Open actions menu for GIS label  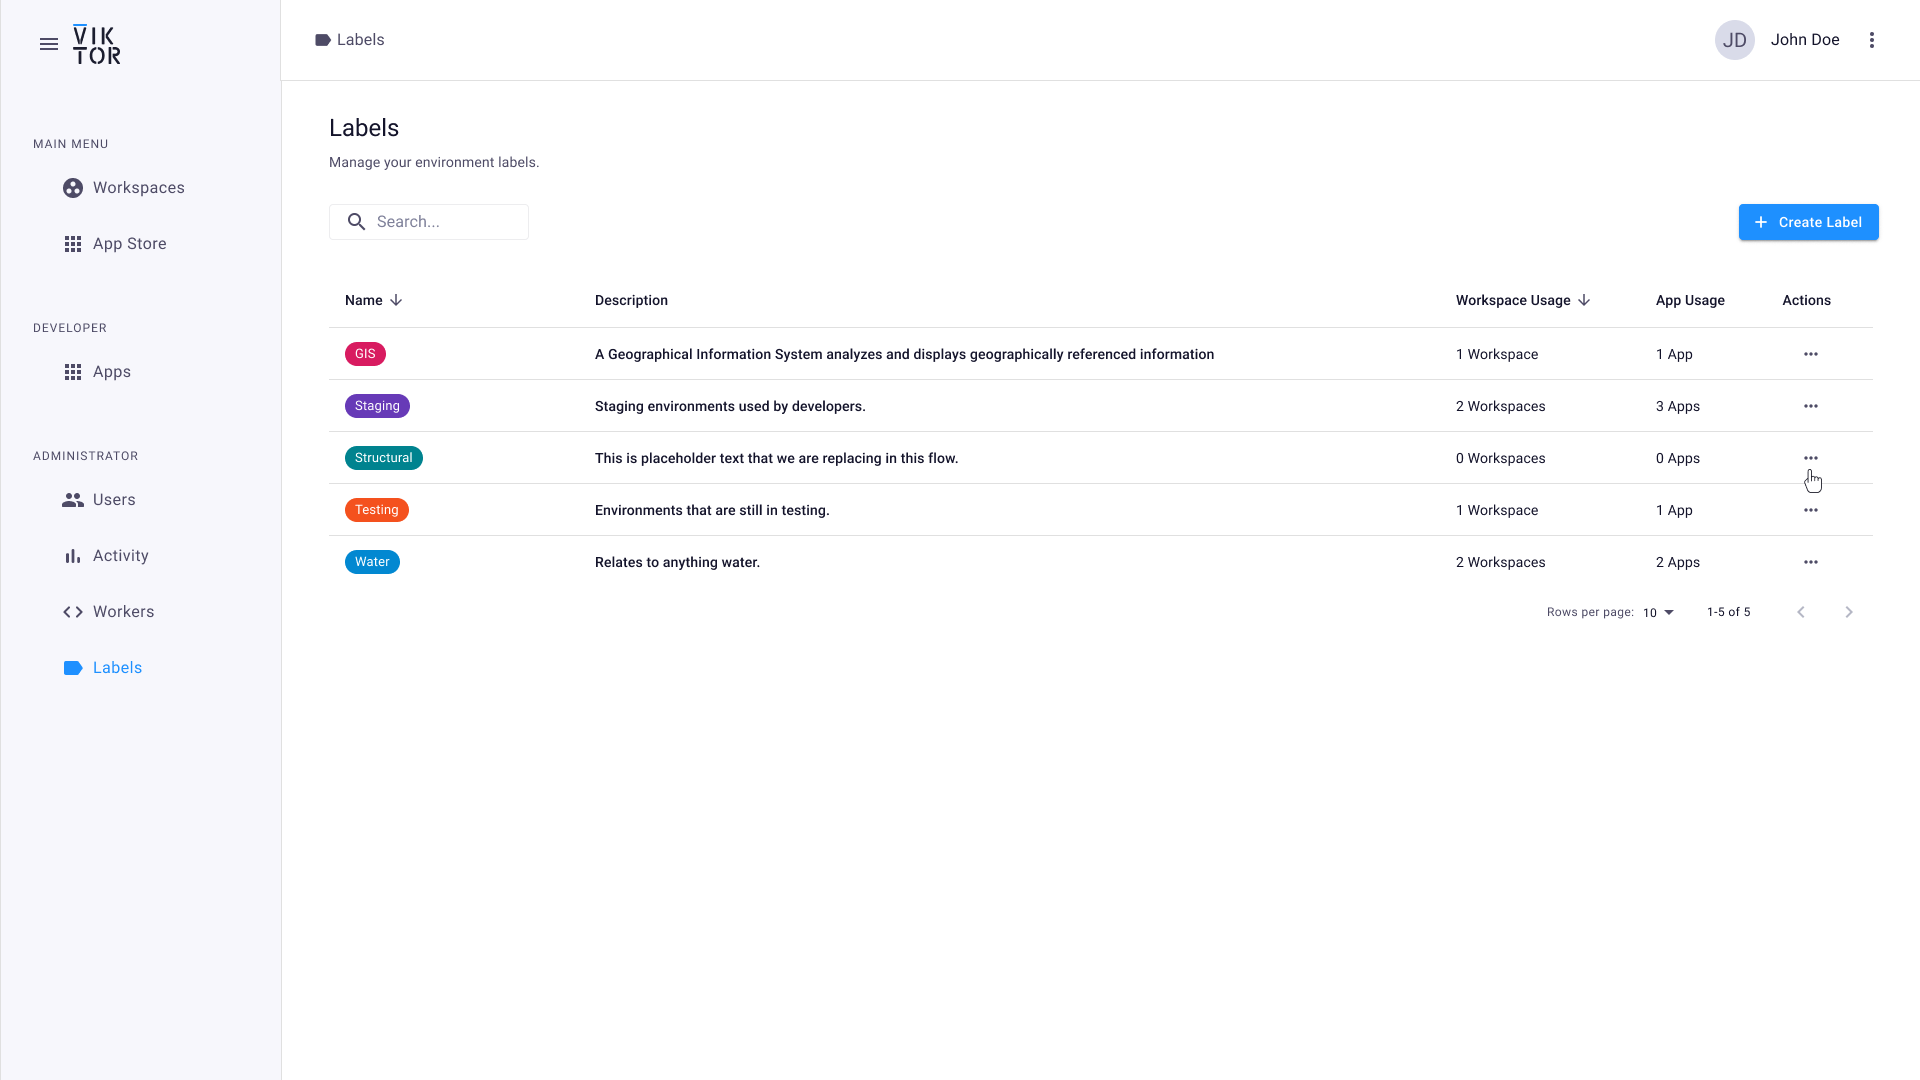coord(1812,354)
